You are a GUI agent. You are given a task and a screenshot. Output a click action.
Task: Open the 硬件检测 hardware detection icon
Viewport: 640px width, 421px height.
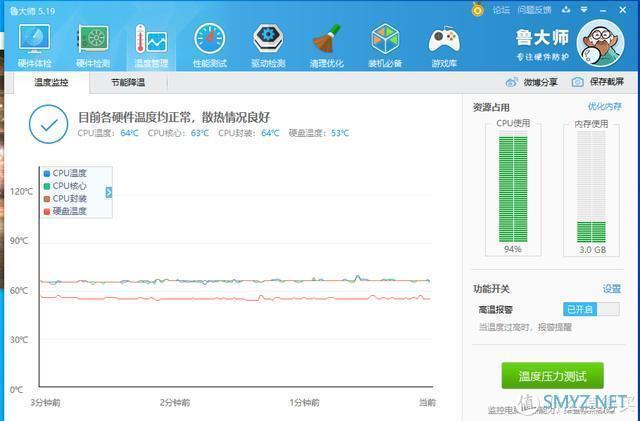(93, 45)
